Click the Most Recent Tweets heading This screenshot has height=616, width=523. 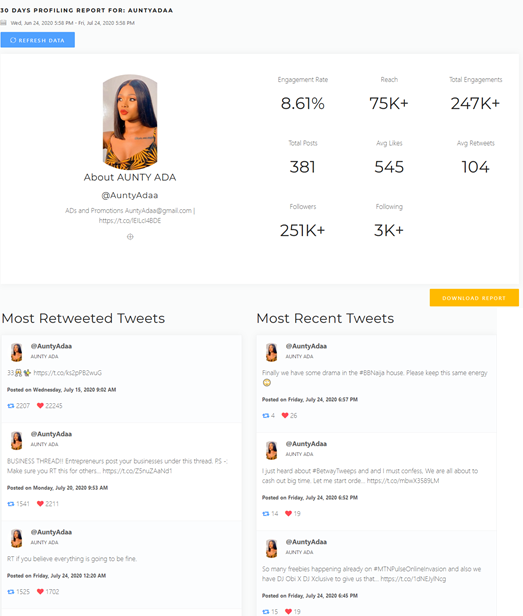click(325, 318)
